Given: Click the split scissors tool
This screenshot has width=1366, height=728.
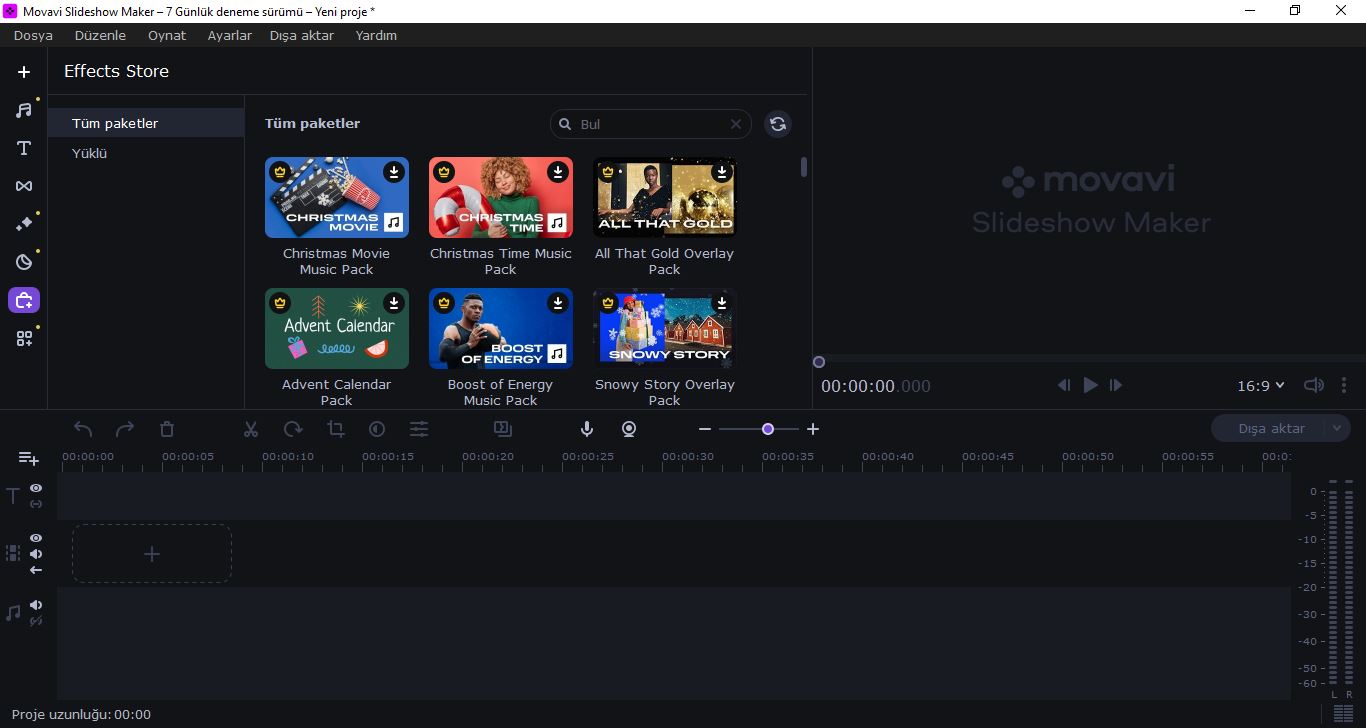Looking at the screenshot, I should point(251,429).
